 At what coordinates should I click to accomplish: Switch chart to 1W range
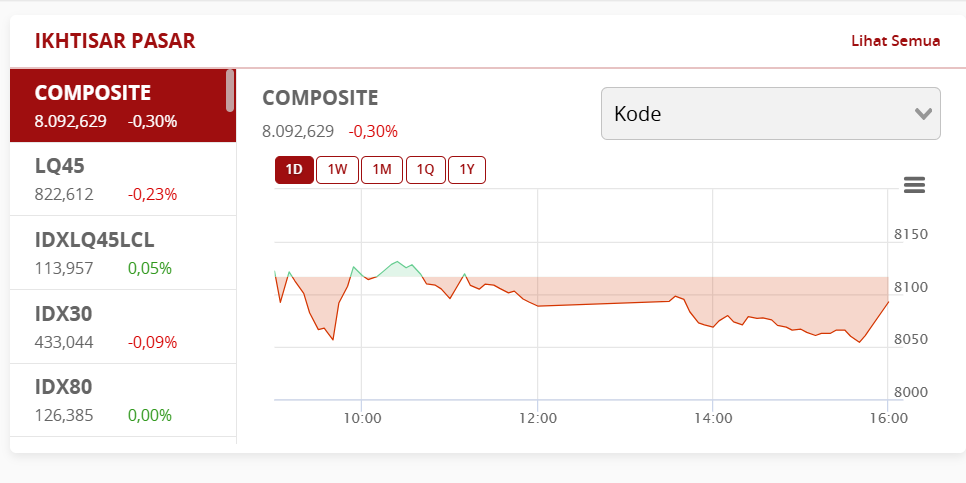pos(337,170)
